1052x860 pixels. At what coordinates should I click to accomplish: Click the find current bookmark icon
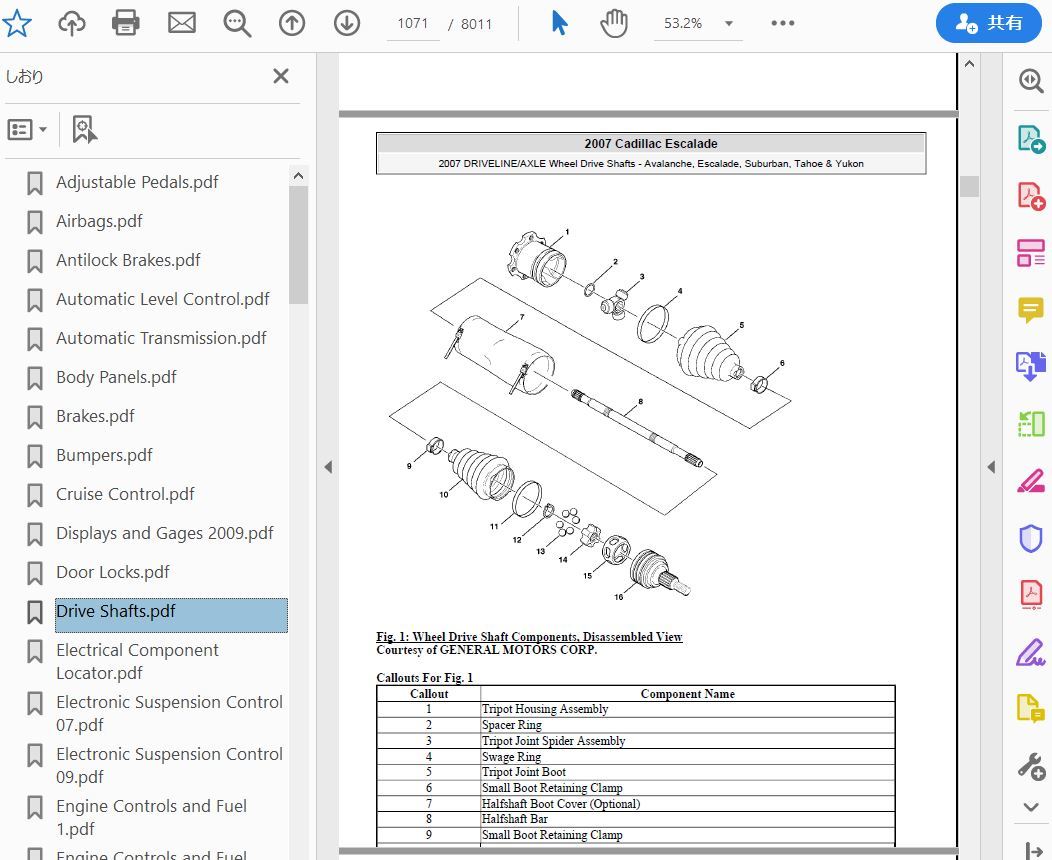[x=85, y=129]
